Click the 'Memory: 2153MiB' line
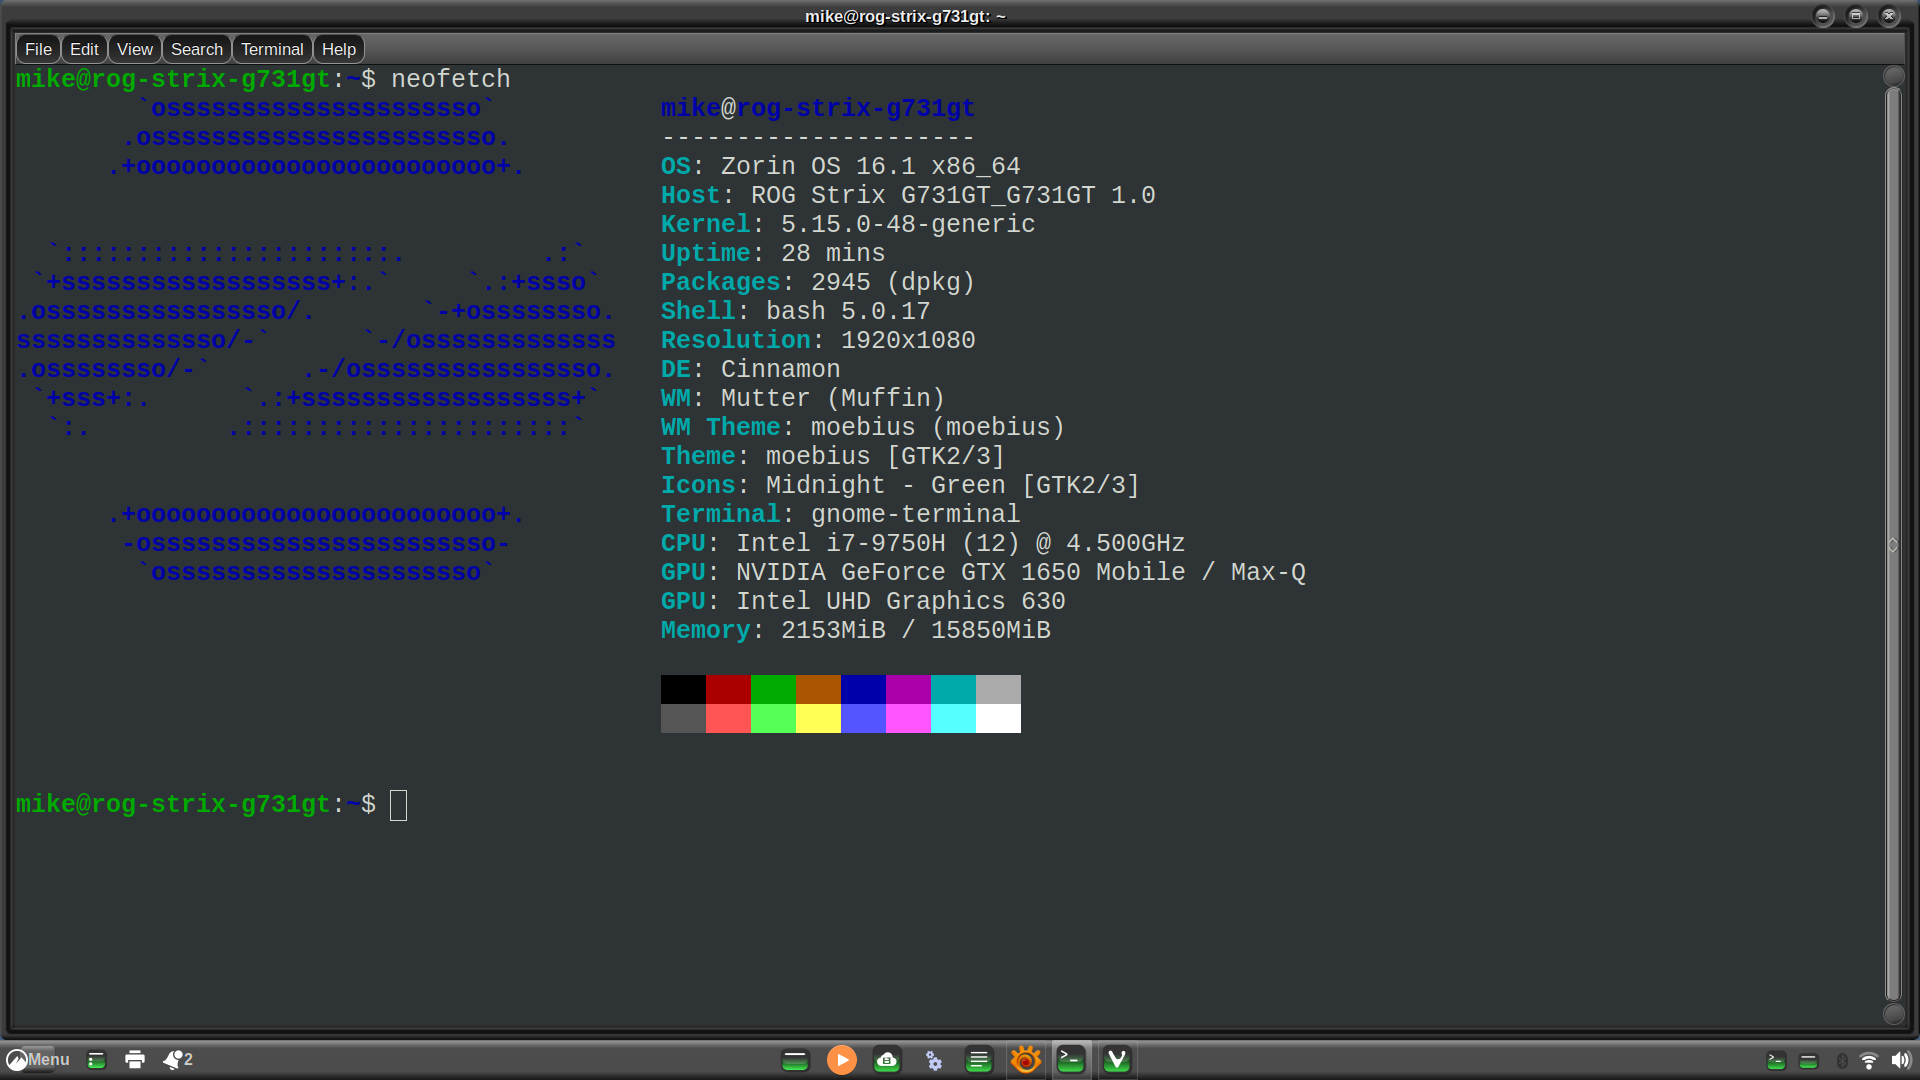Screen dimensions: 1920x1080 click(855, 631)
